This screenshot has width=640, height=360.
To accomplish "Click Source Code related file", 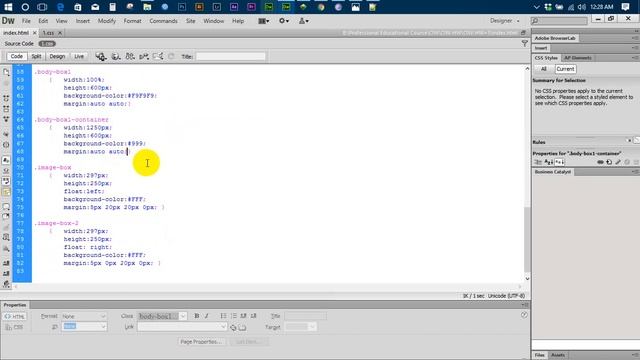I will pos(19,44).
